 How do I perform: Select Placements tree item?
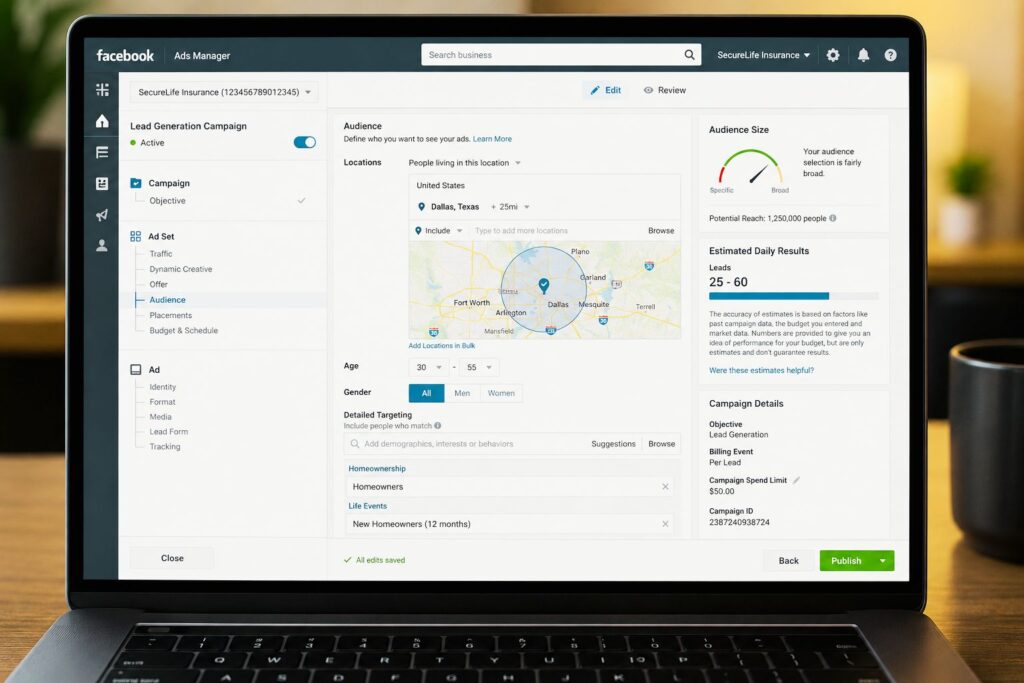click(170, 315)
